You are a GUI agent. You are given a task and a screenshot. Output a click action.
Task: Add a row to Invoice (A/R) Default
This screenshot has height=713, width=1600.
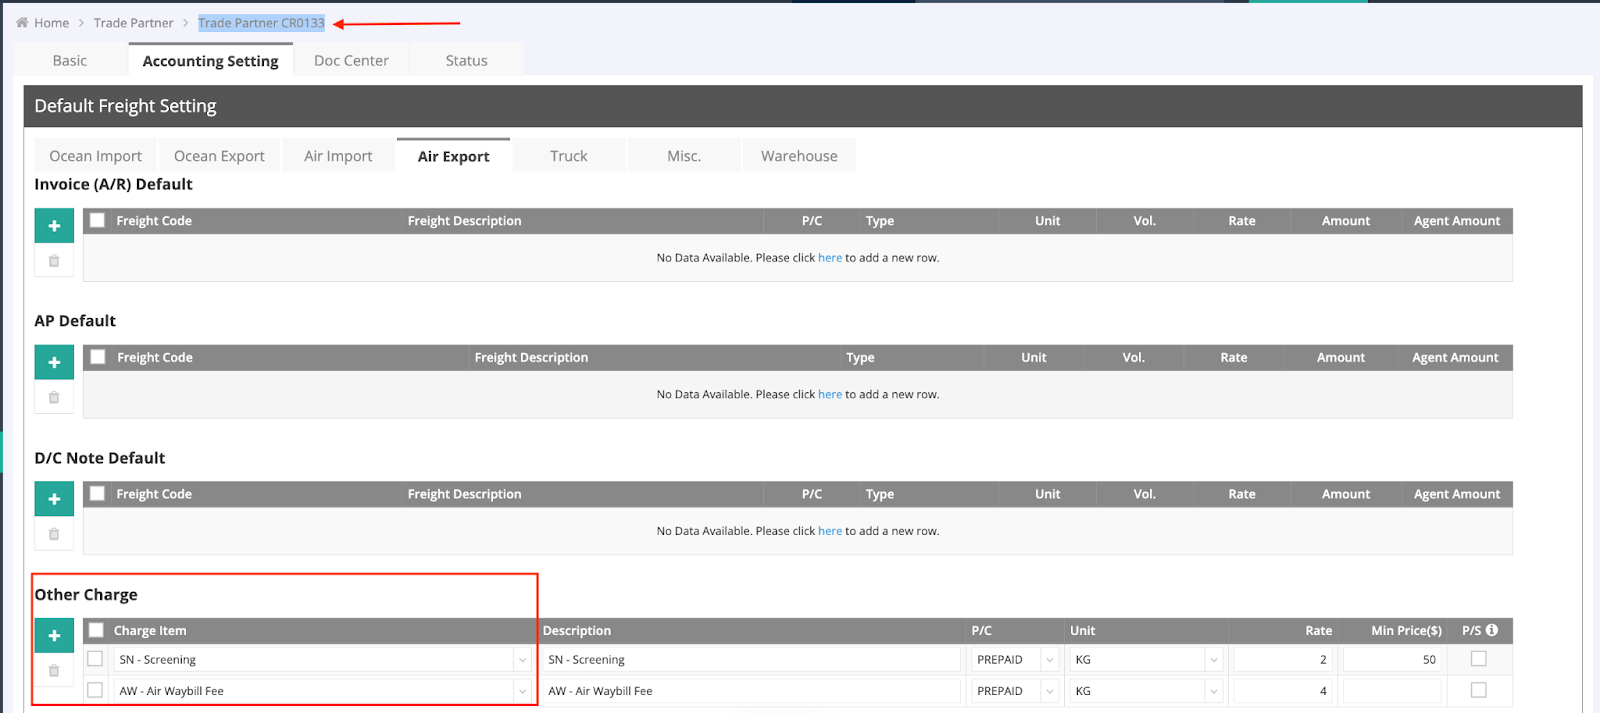pyautogui.click(x=54, y=226)
